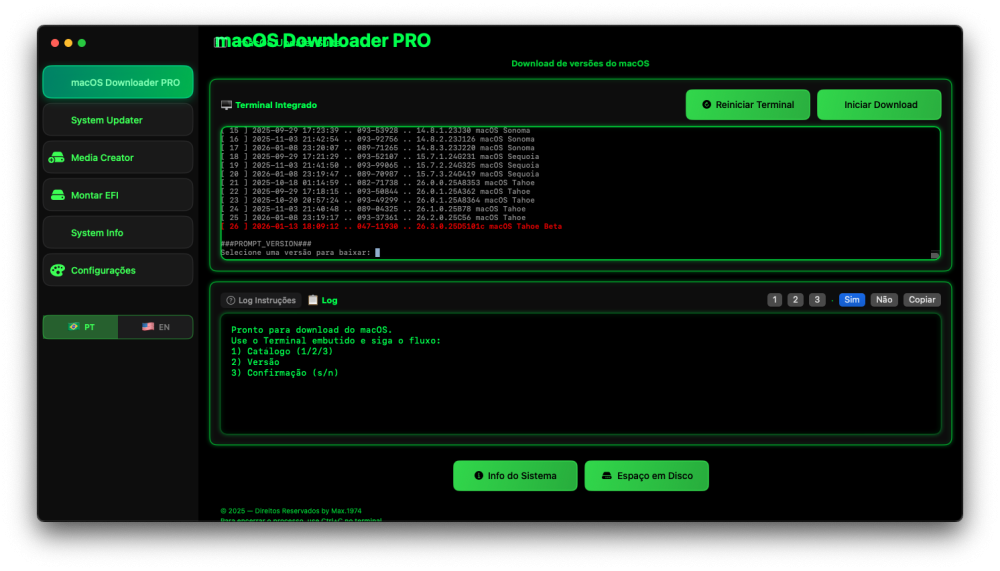The width and height of the screenshot is (1000, 571).
Task: Click terminal prompt 'Selecione uma versão para baixar'
Action: pos(296,253)
